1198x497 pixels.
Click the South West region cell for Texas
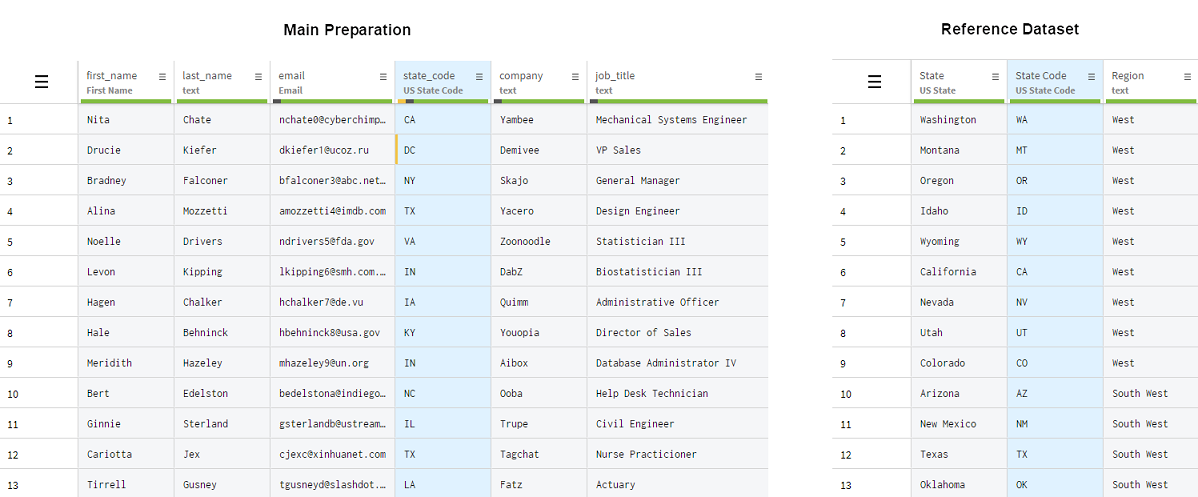(1140, 454)
